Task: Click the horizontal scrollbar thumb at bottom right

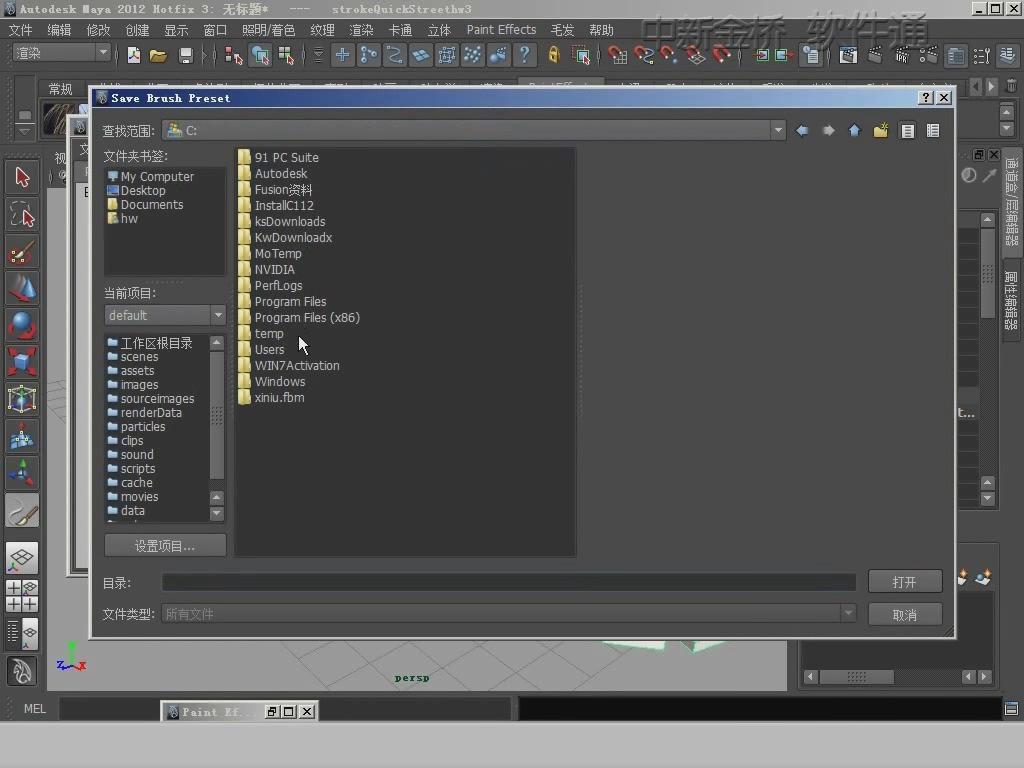Action: (856, 677)
